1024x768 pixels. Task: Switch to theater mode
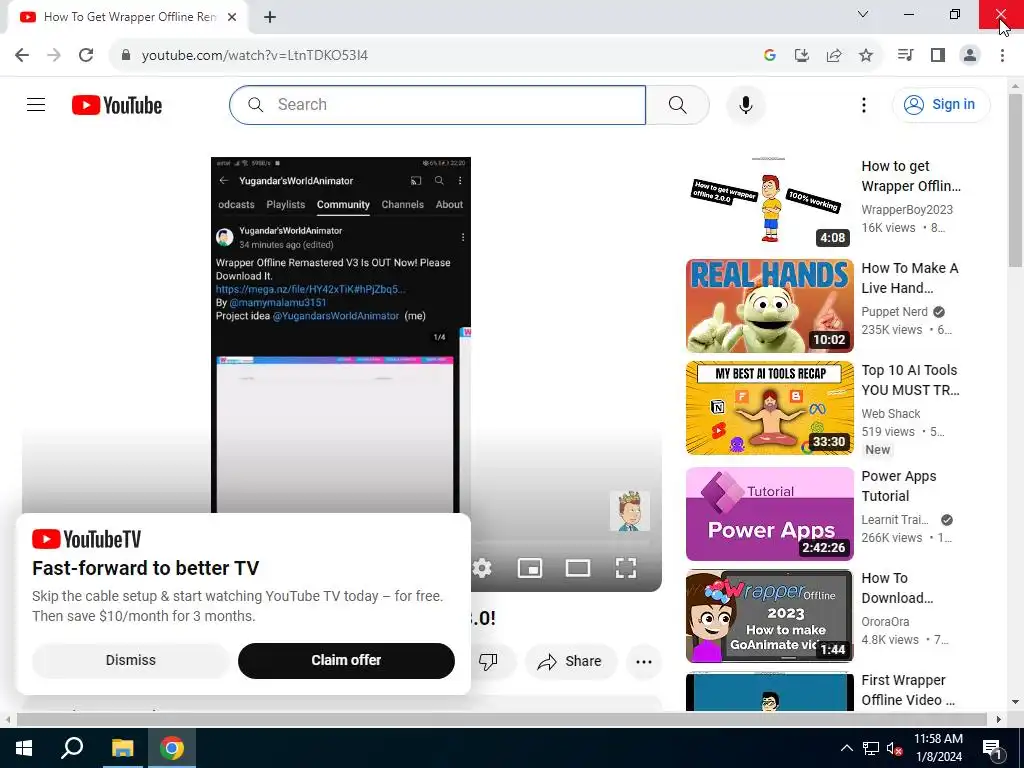click(x=577, y=568)
